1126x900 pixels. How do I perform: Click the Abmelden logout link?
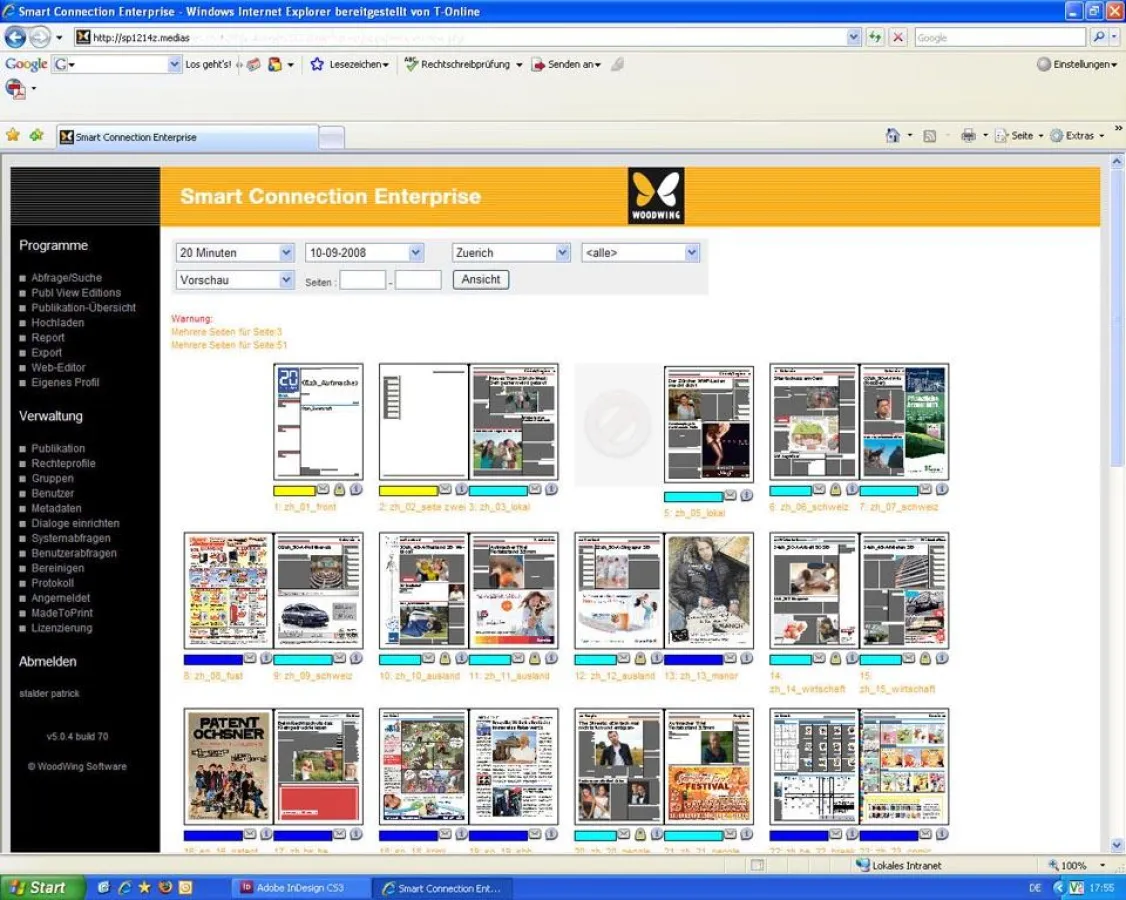[x=47, y=662]
